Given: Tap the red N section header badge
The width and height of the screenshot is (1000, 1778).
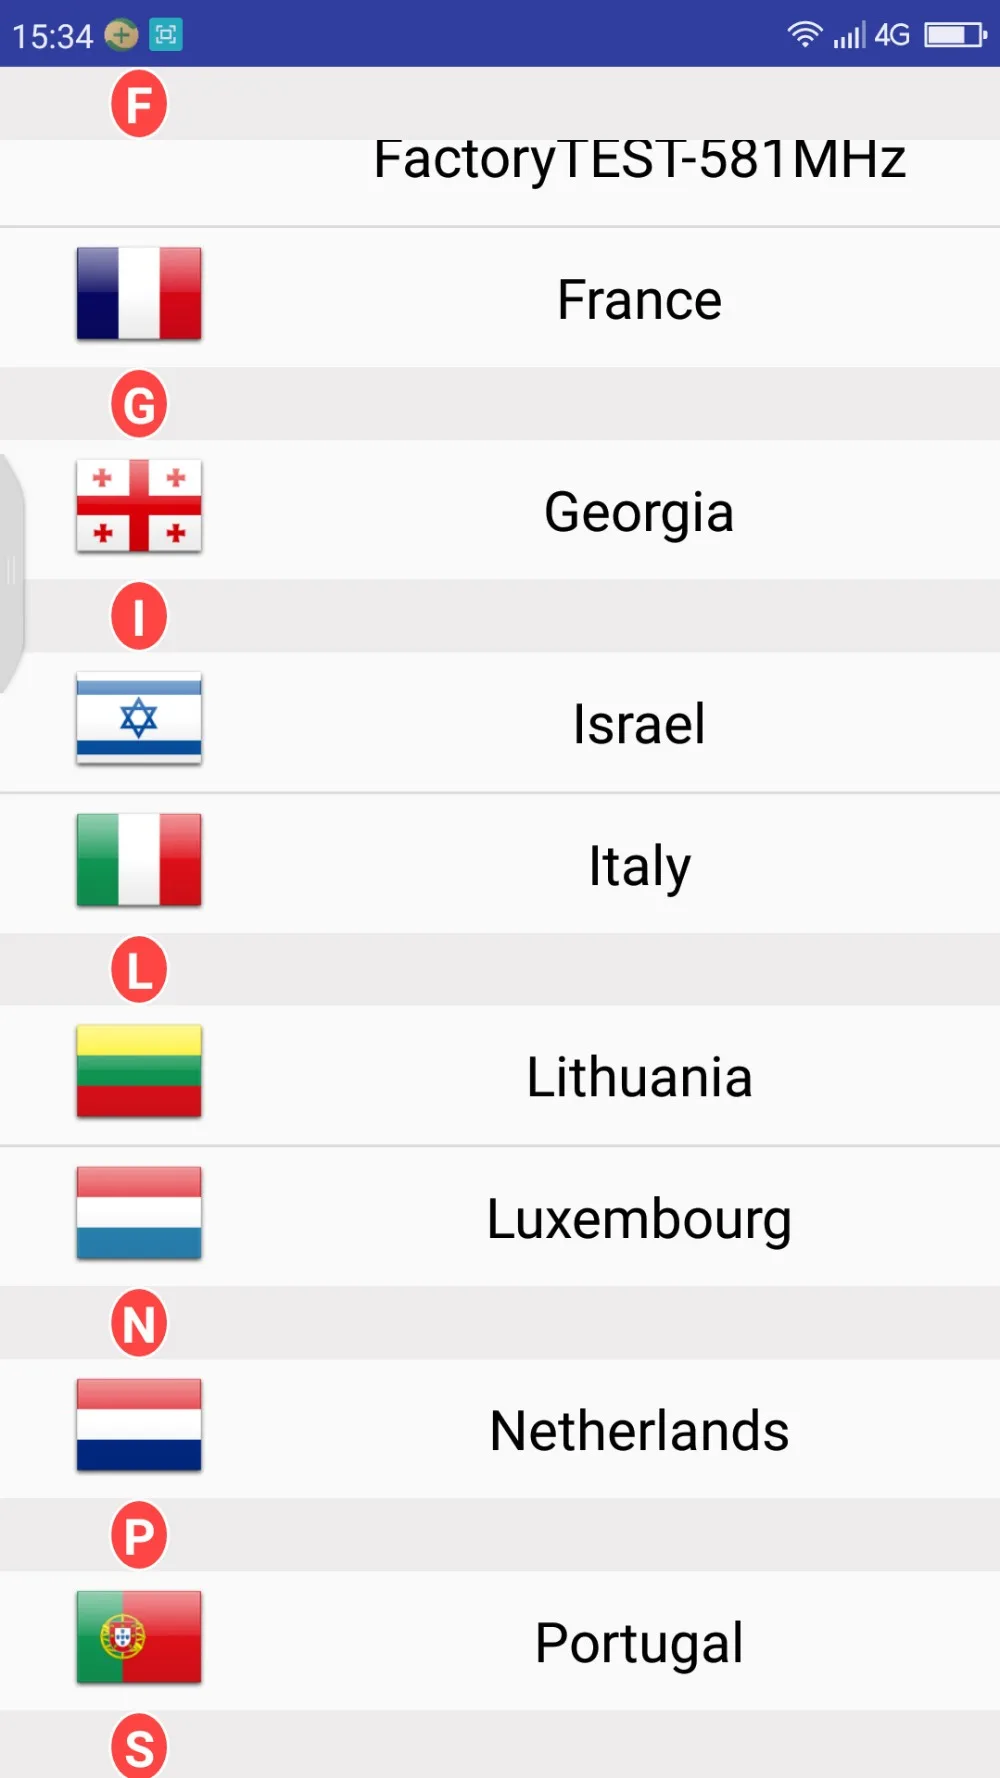Looking at the screenshot, I should (139, 1323).
